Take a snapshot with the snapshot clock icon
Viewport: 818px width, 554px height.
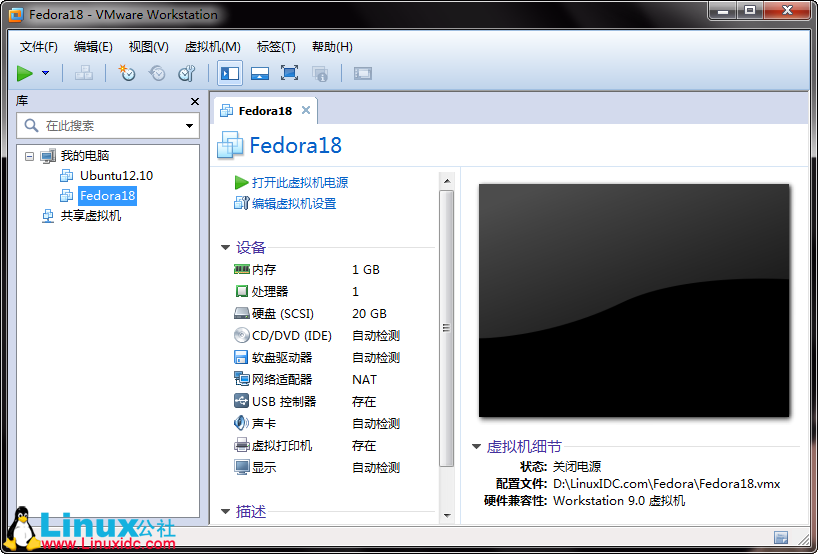coord(127,74)
